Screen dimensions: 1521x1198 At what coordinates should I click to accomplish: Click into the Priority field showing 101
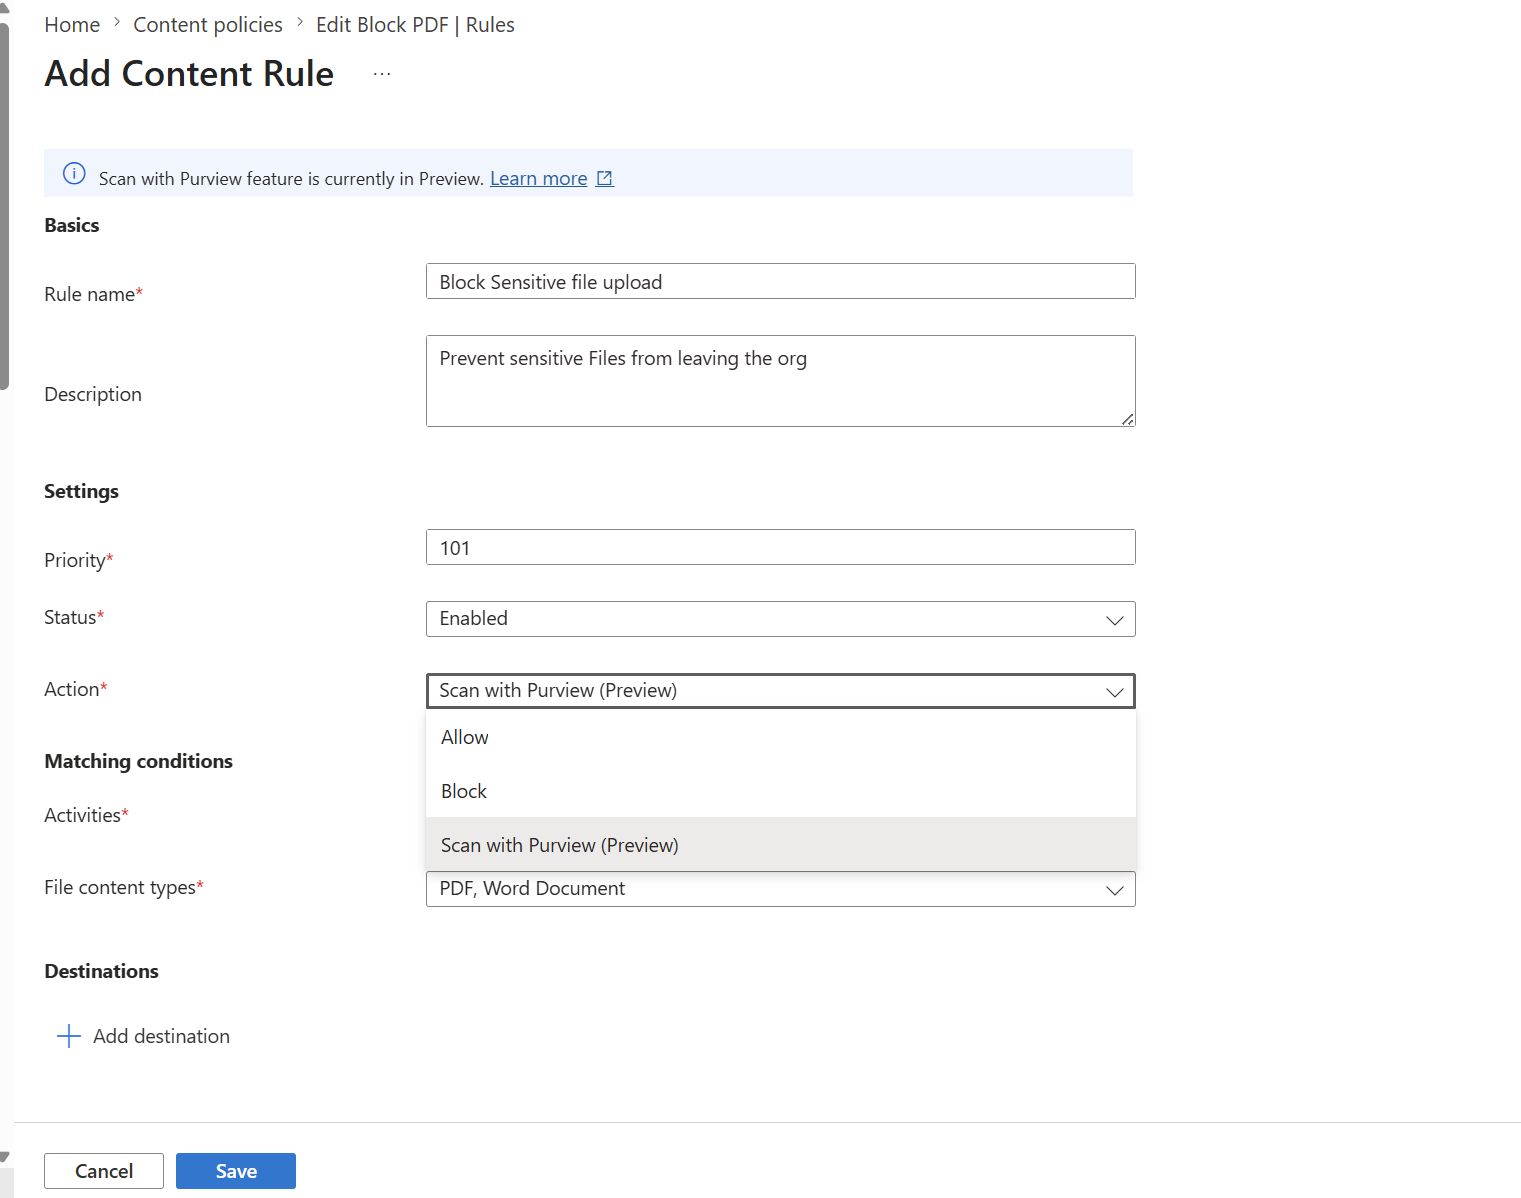coord(780,547)
